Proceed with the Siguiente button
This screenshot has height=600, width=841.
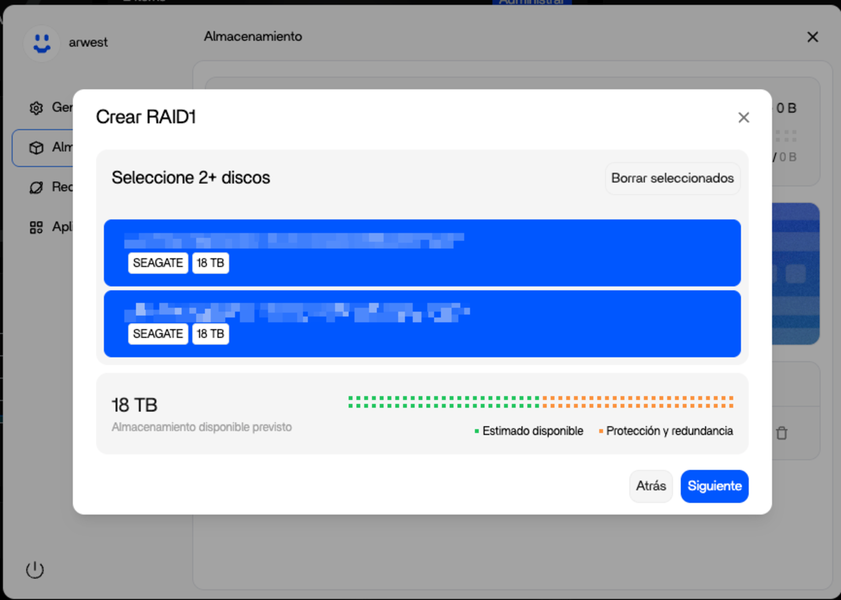[x=714, y=486]
